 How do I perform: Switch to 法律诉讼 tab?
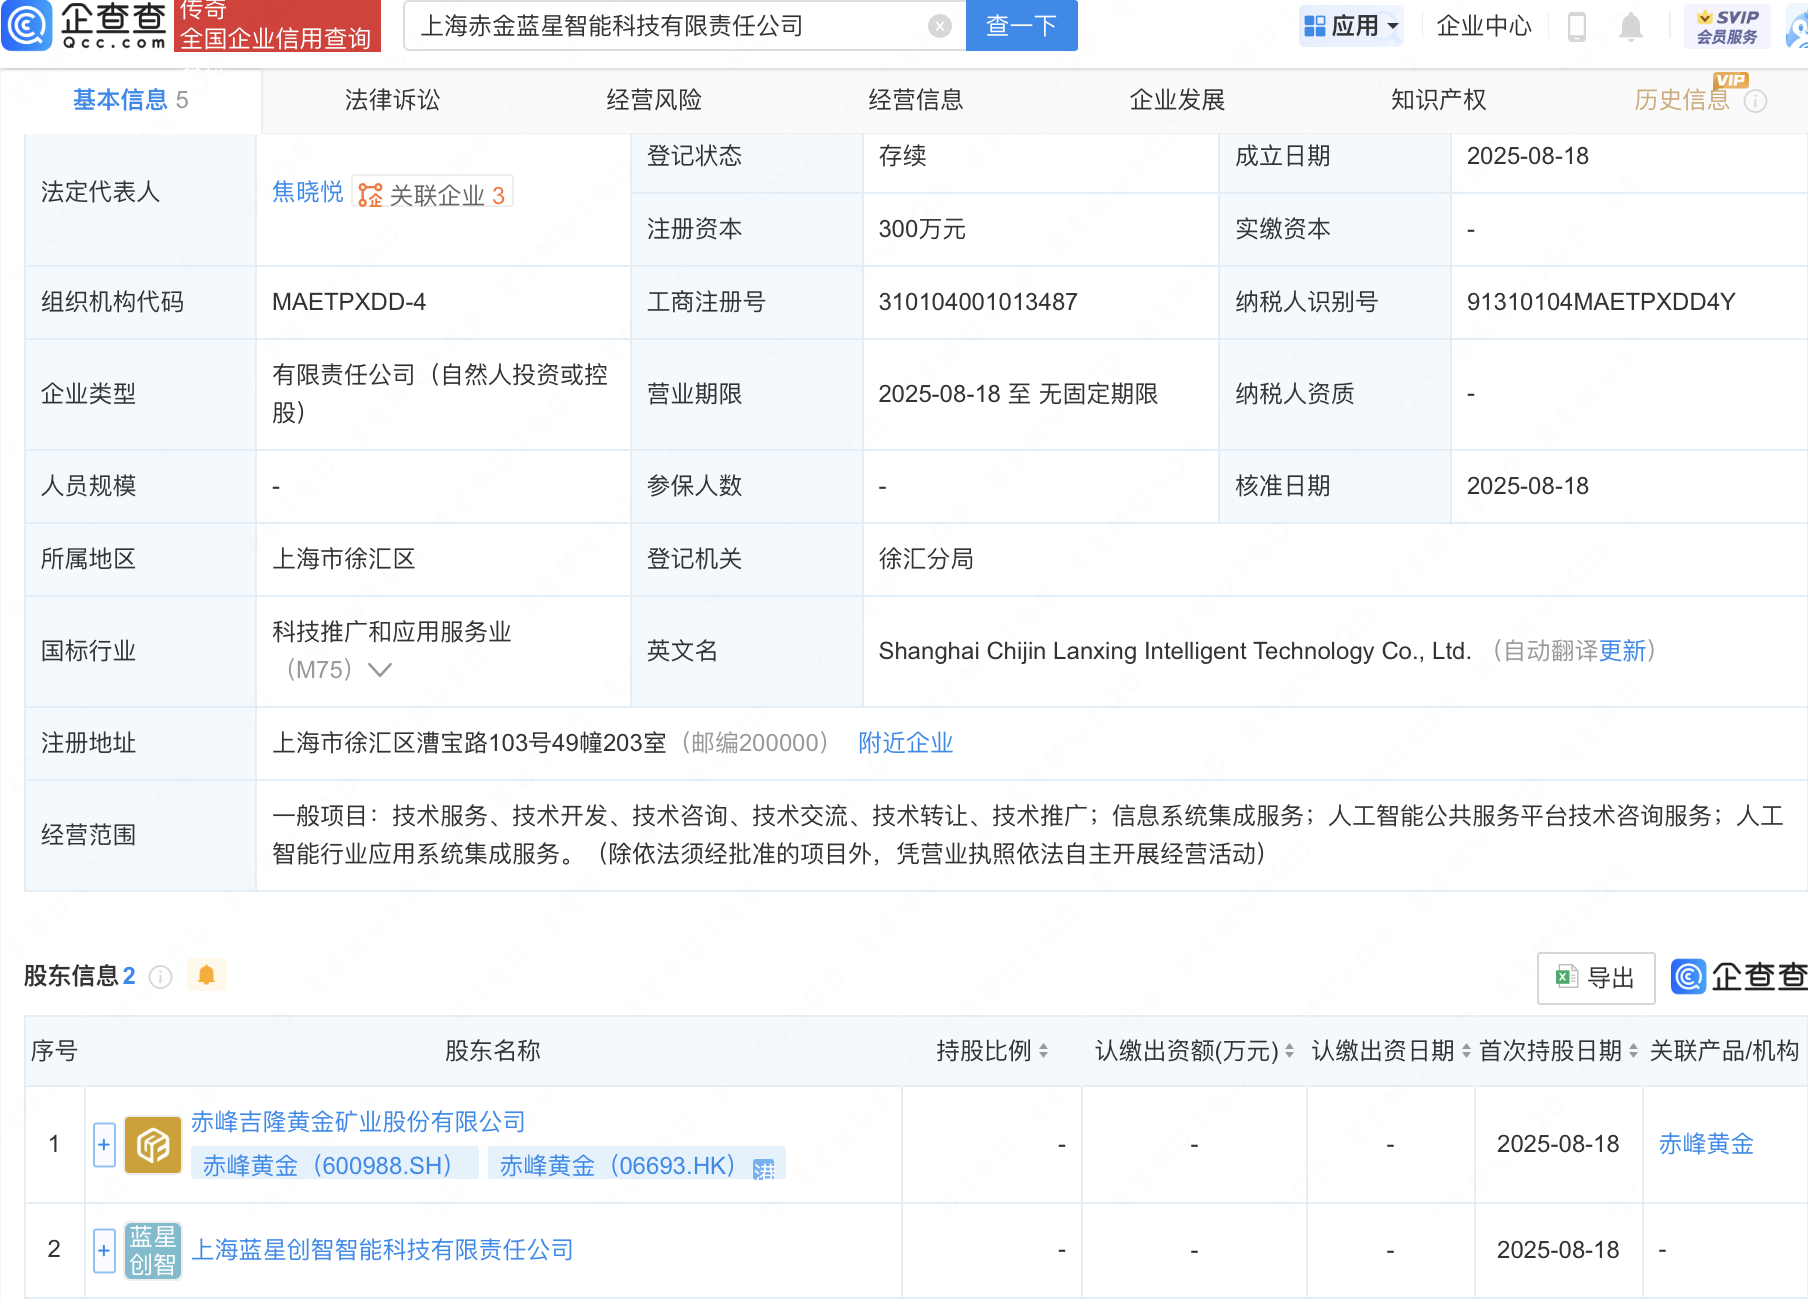pos(392,100)
